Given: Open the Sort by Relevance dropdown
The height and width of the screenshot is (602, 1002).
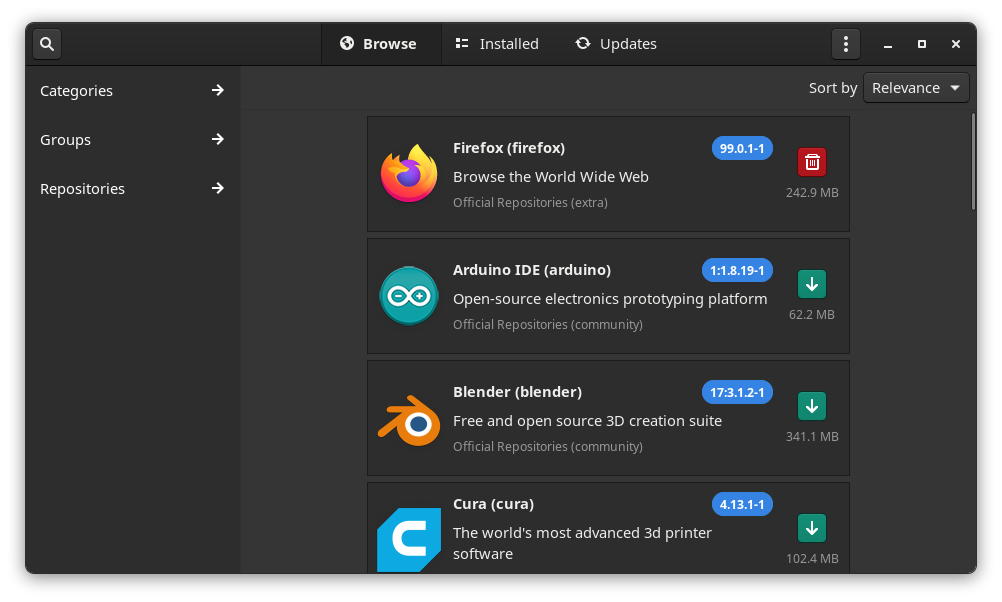Looking at the screenshot, I should (916, 88).
